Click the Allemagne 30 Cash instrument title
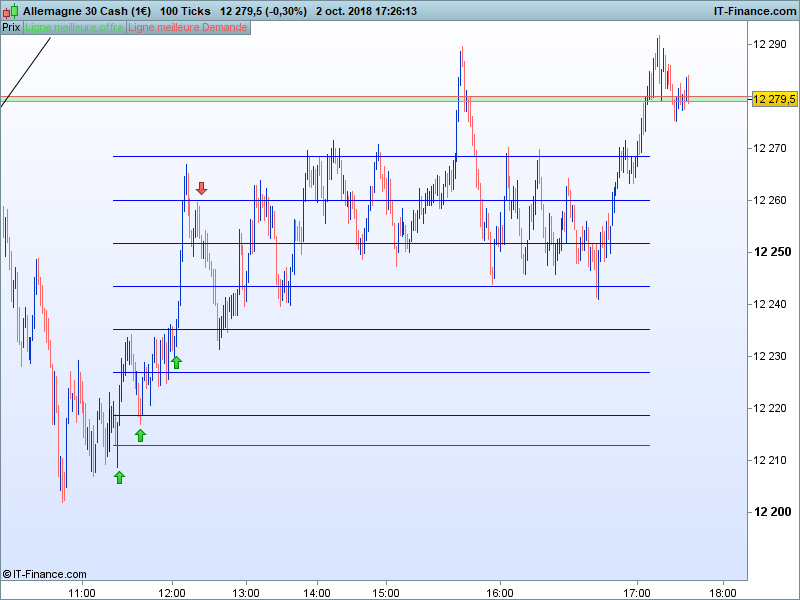Screen dimensions: 800x600 (x=87, y=11)
